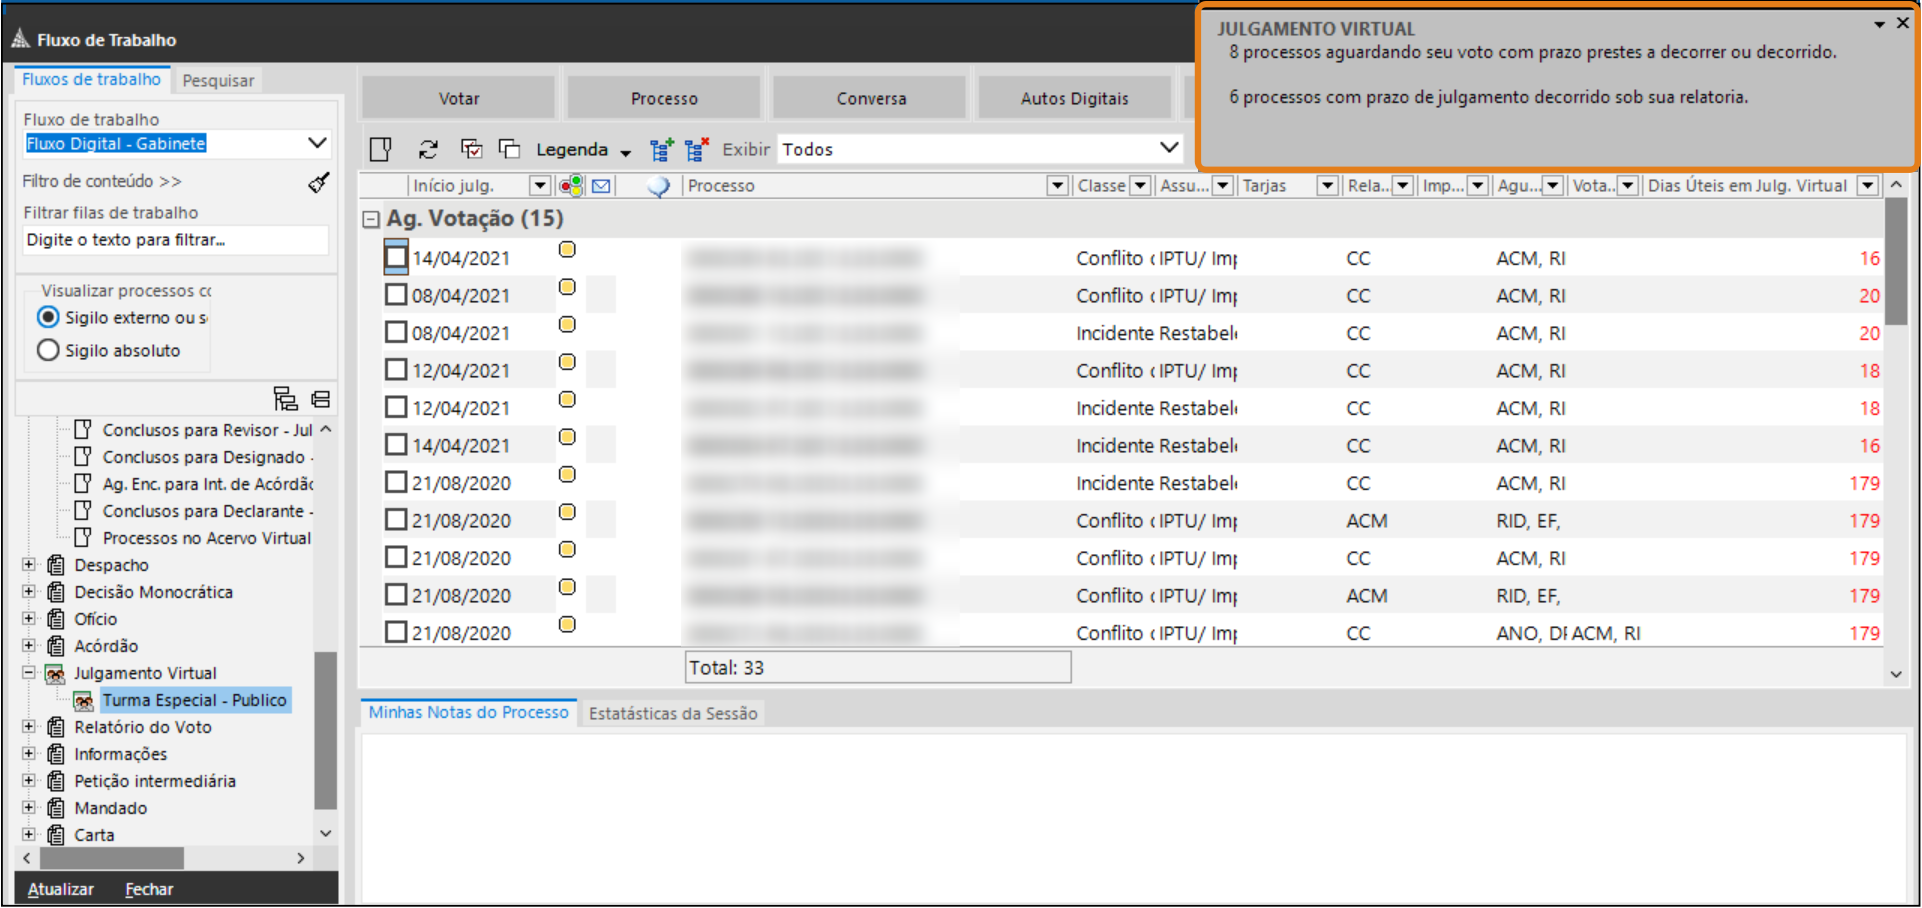This screenshot has height=908, width=1922.
Task: Click the Atualizar button
Action: 61,889
